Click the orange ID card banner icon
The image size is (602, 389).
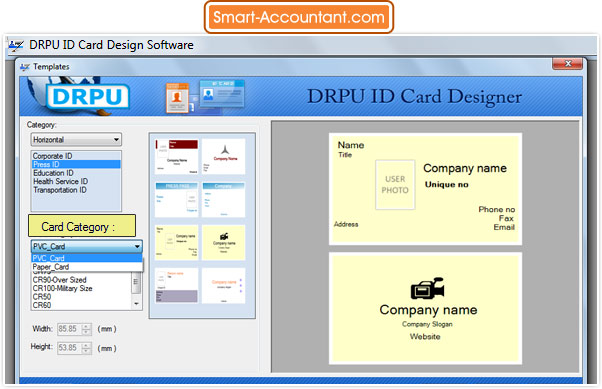click(177, 98)
